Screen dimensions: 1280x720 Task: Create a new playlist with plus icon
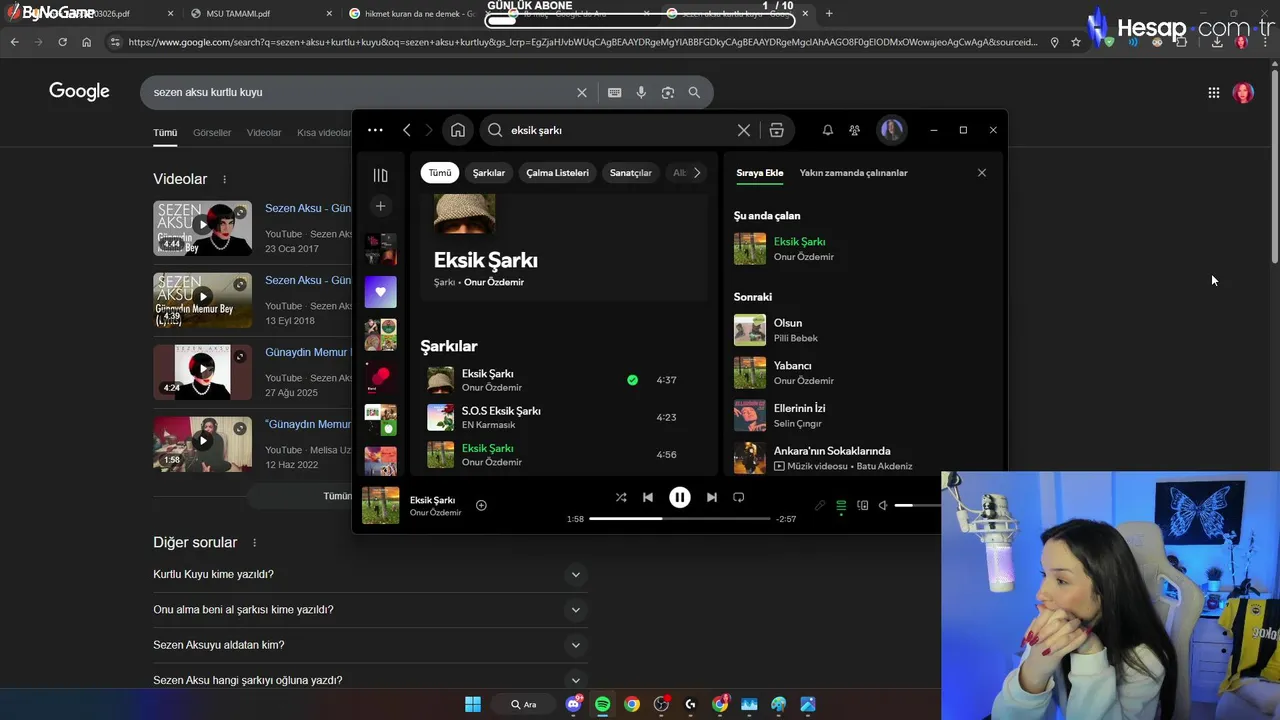click(380, 206)
